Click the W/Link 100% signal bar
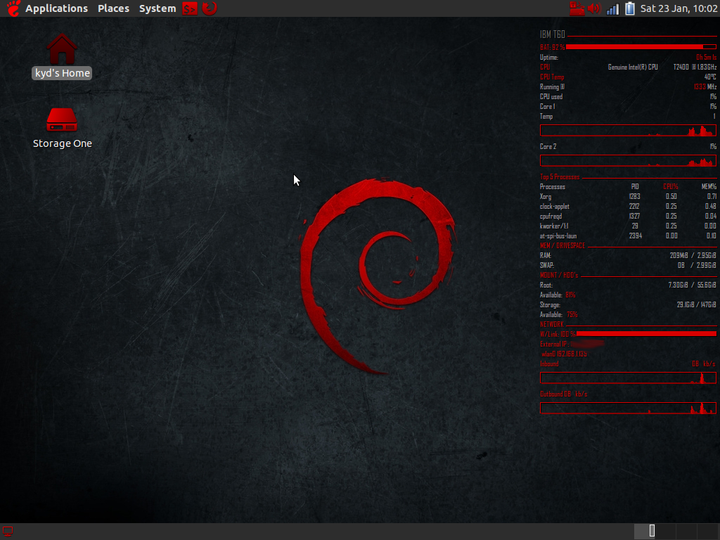The height and width of the screenshot is (540, 720). point(646,333)
